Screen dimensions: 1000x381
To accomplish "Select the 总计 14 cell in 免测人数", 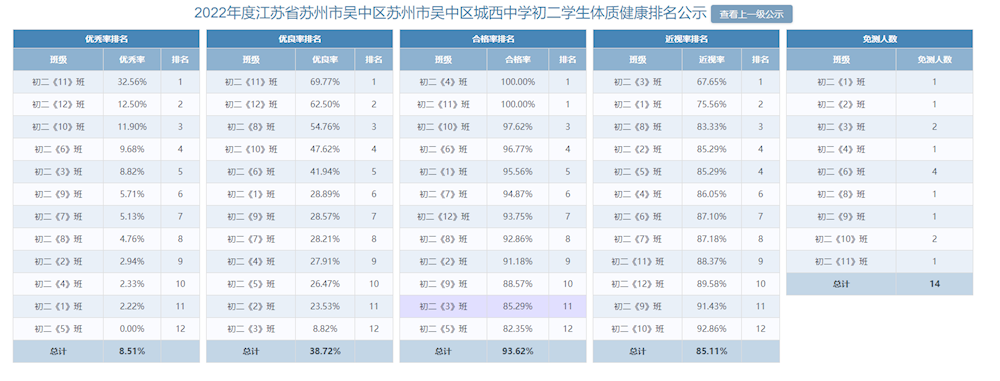I will pyautogui.click(x=934, y=284).
